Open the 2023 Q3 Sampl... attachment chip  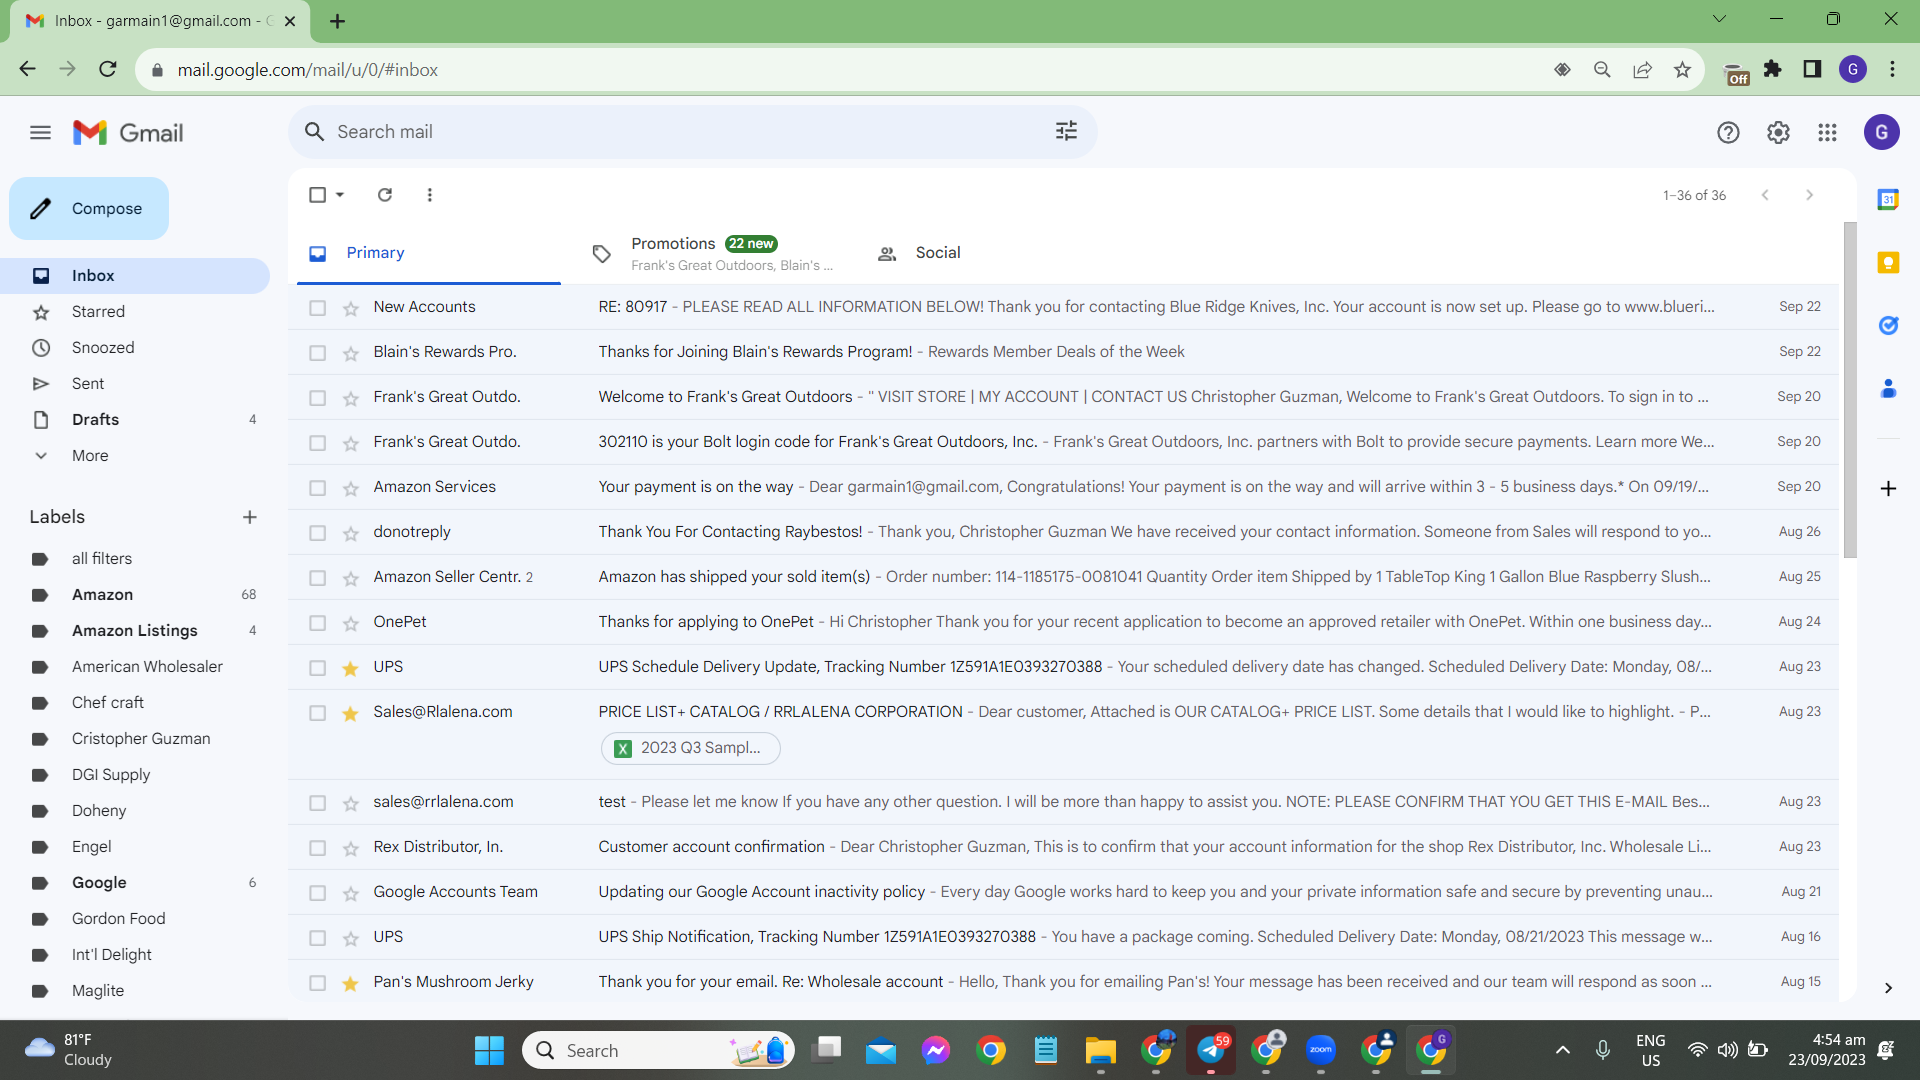[690, 748]
